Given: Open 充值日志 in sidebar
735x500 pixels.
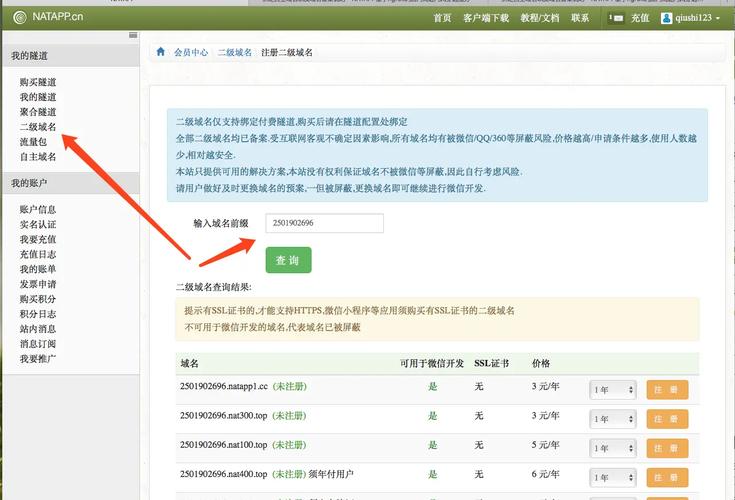Looking at the screenshot, I should 38,254.
